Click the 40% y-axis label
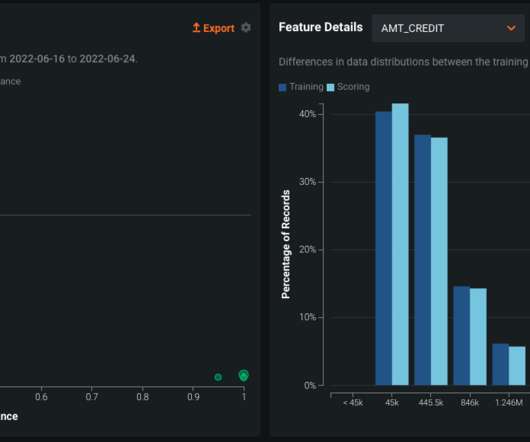This screenshot has height=442, width=530. (x=307, y=114)
